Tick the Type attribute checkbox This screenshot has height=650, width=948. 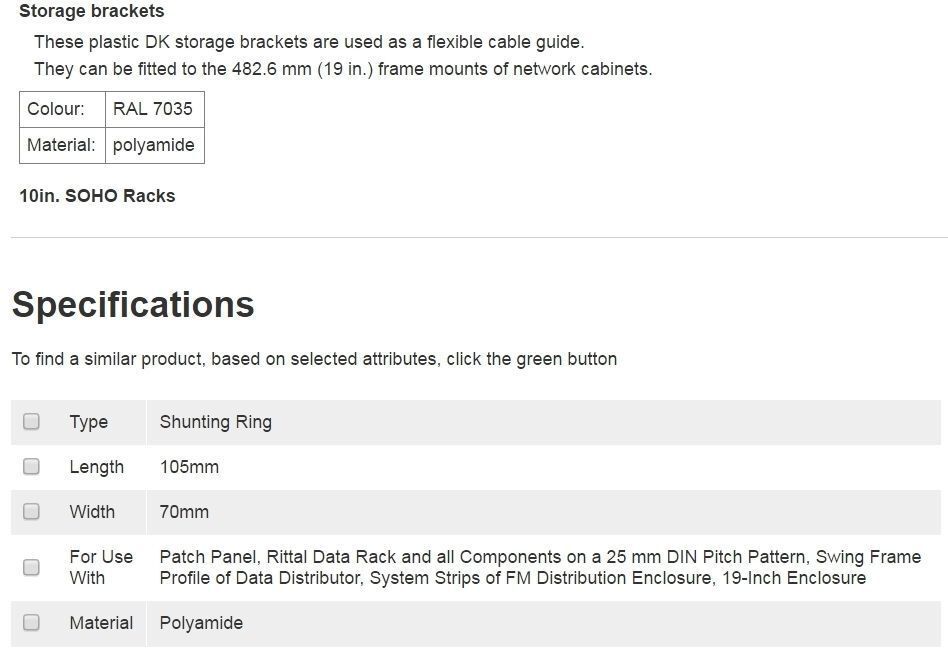click(x=32, y=422)
